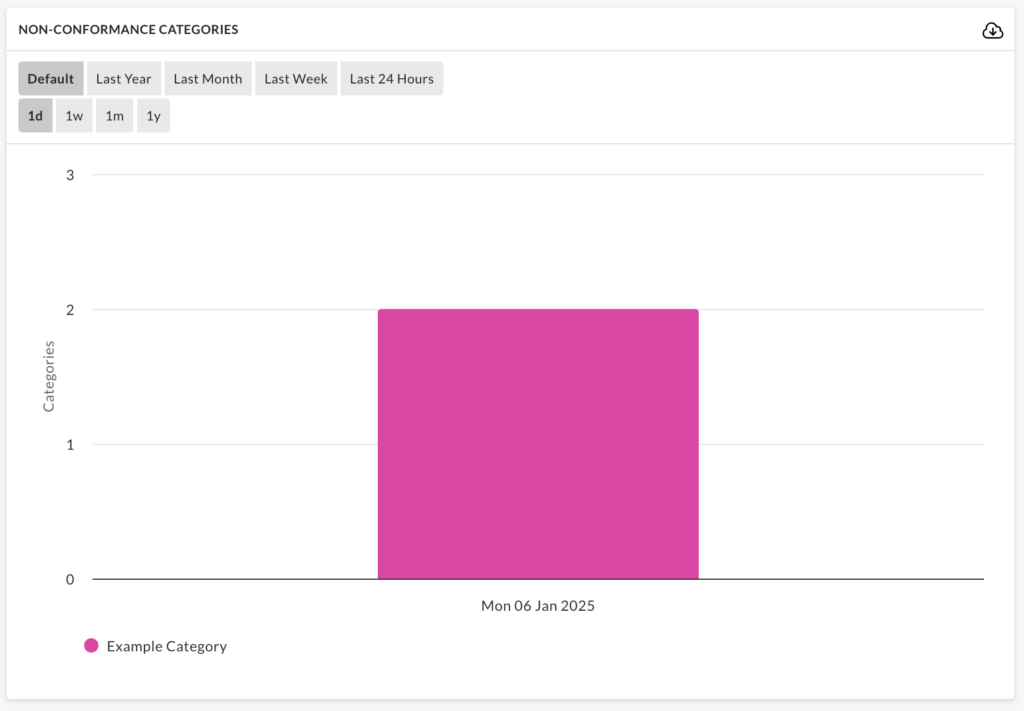The width and height of the screenshot is (1024, 711).
Task: Click the y-axis value 0
Action: (70, 580)
